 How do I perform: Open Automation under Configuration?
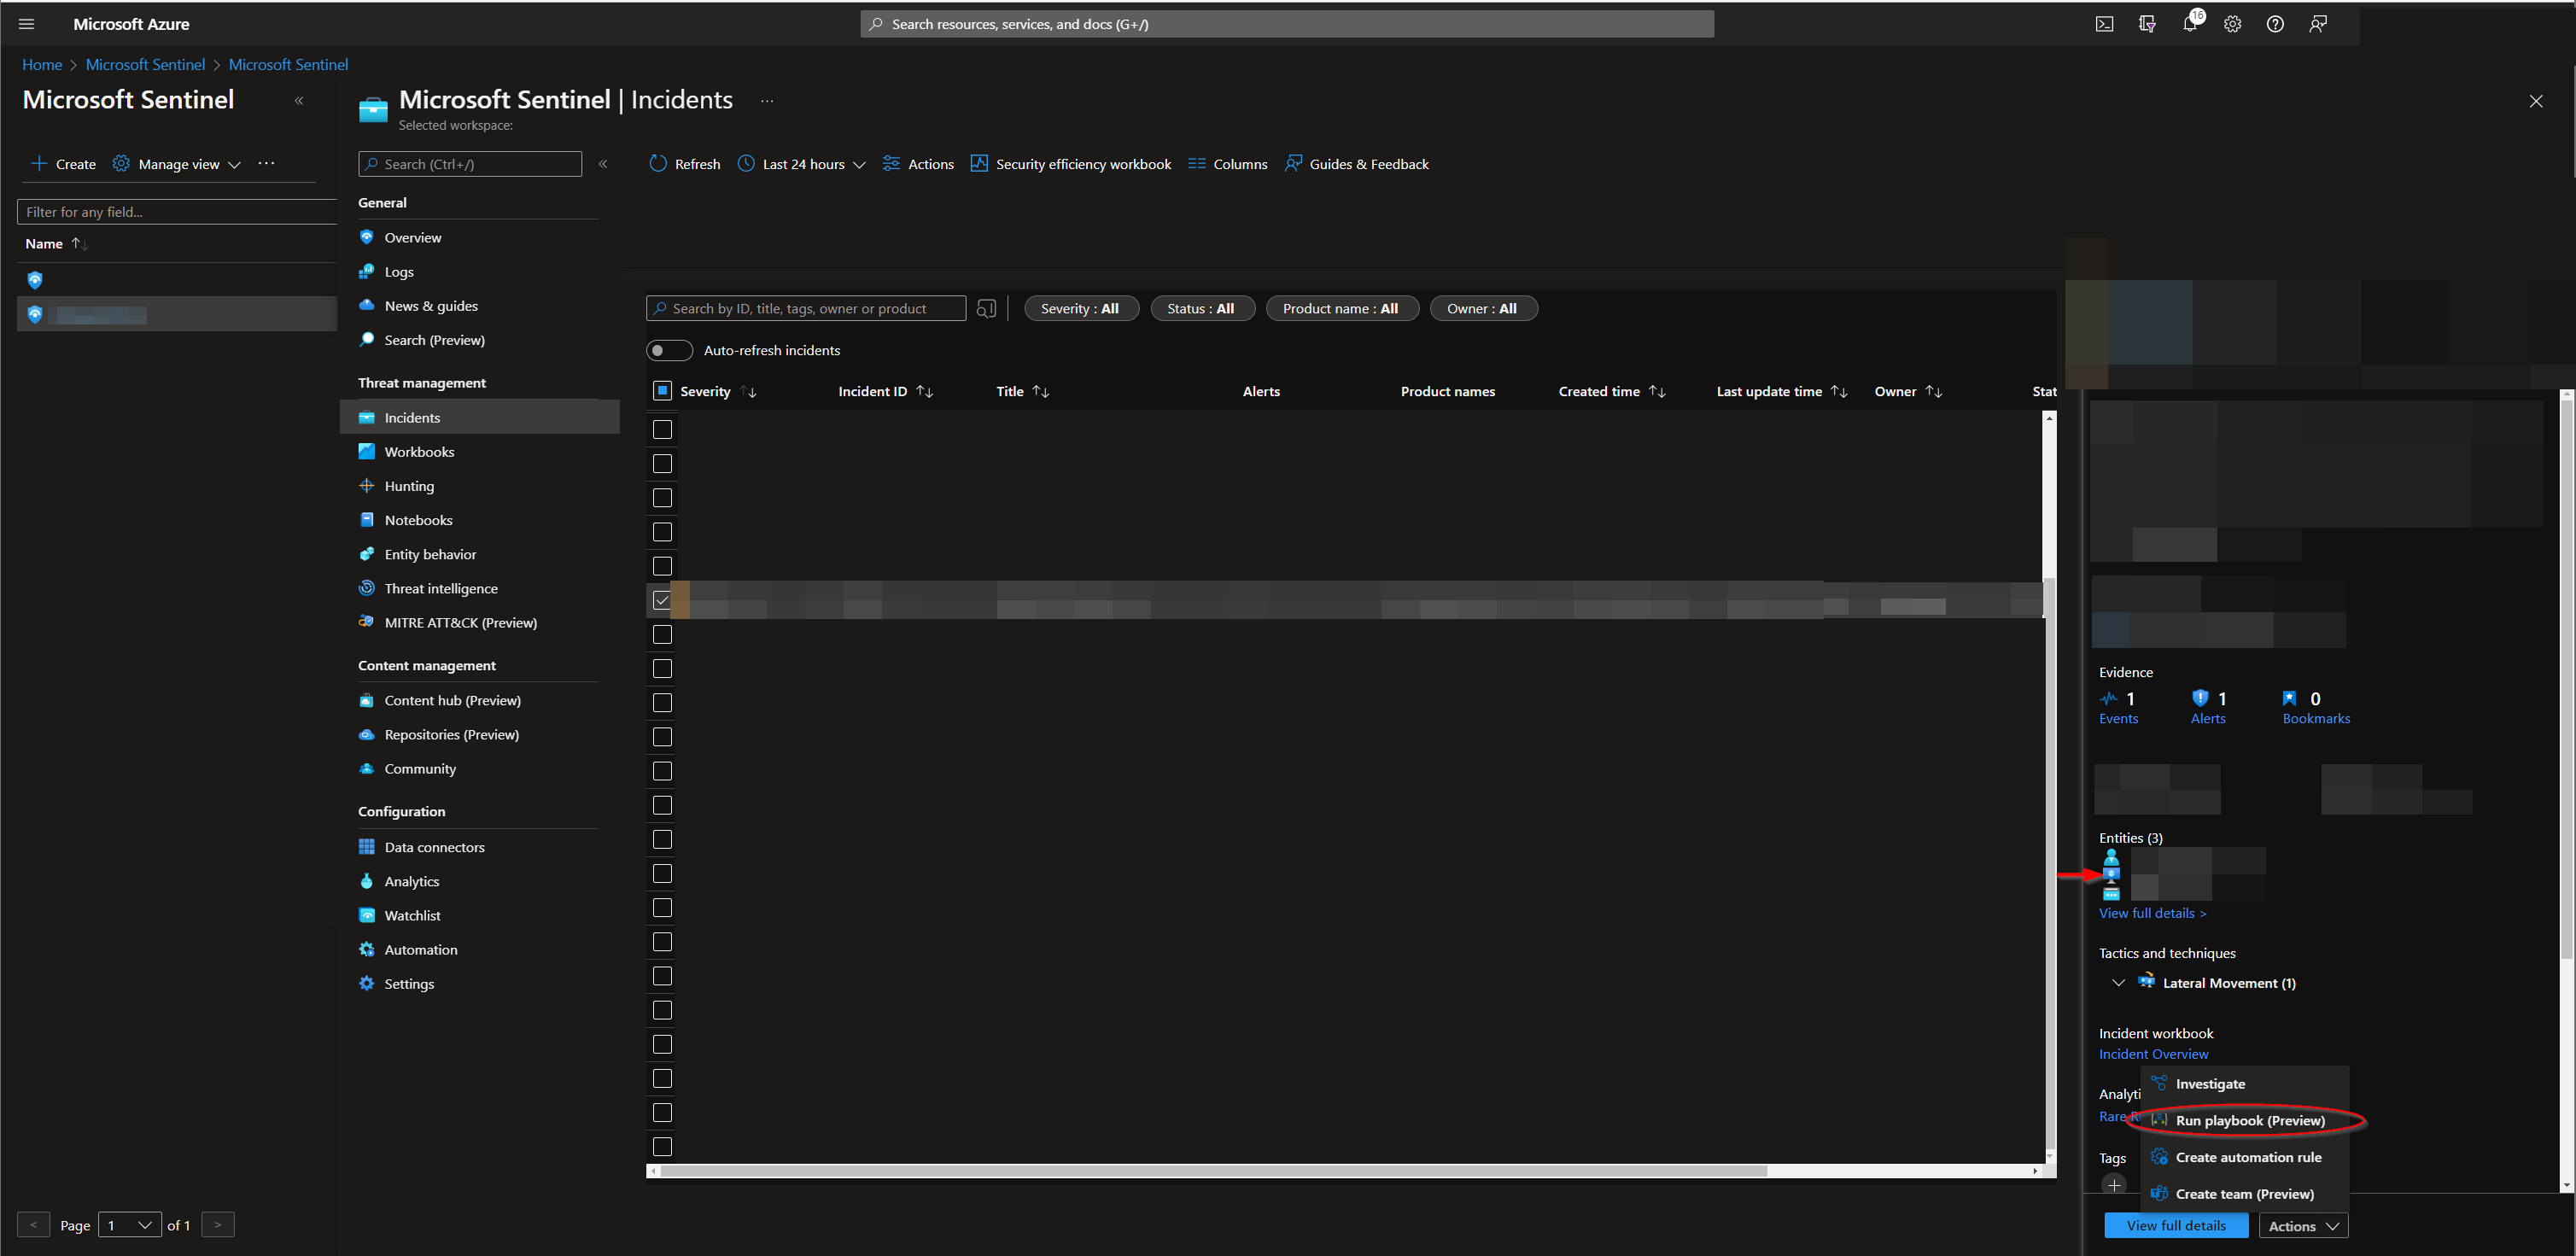(x=420, y=949)
